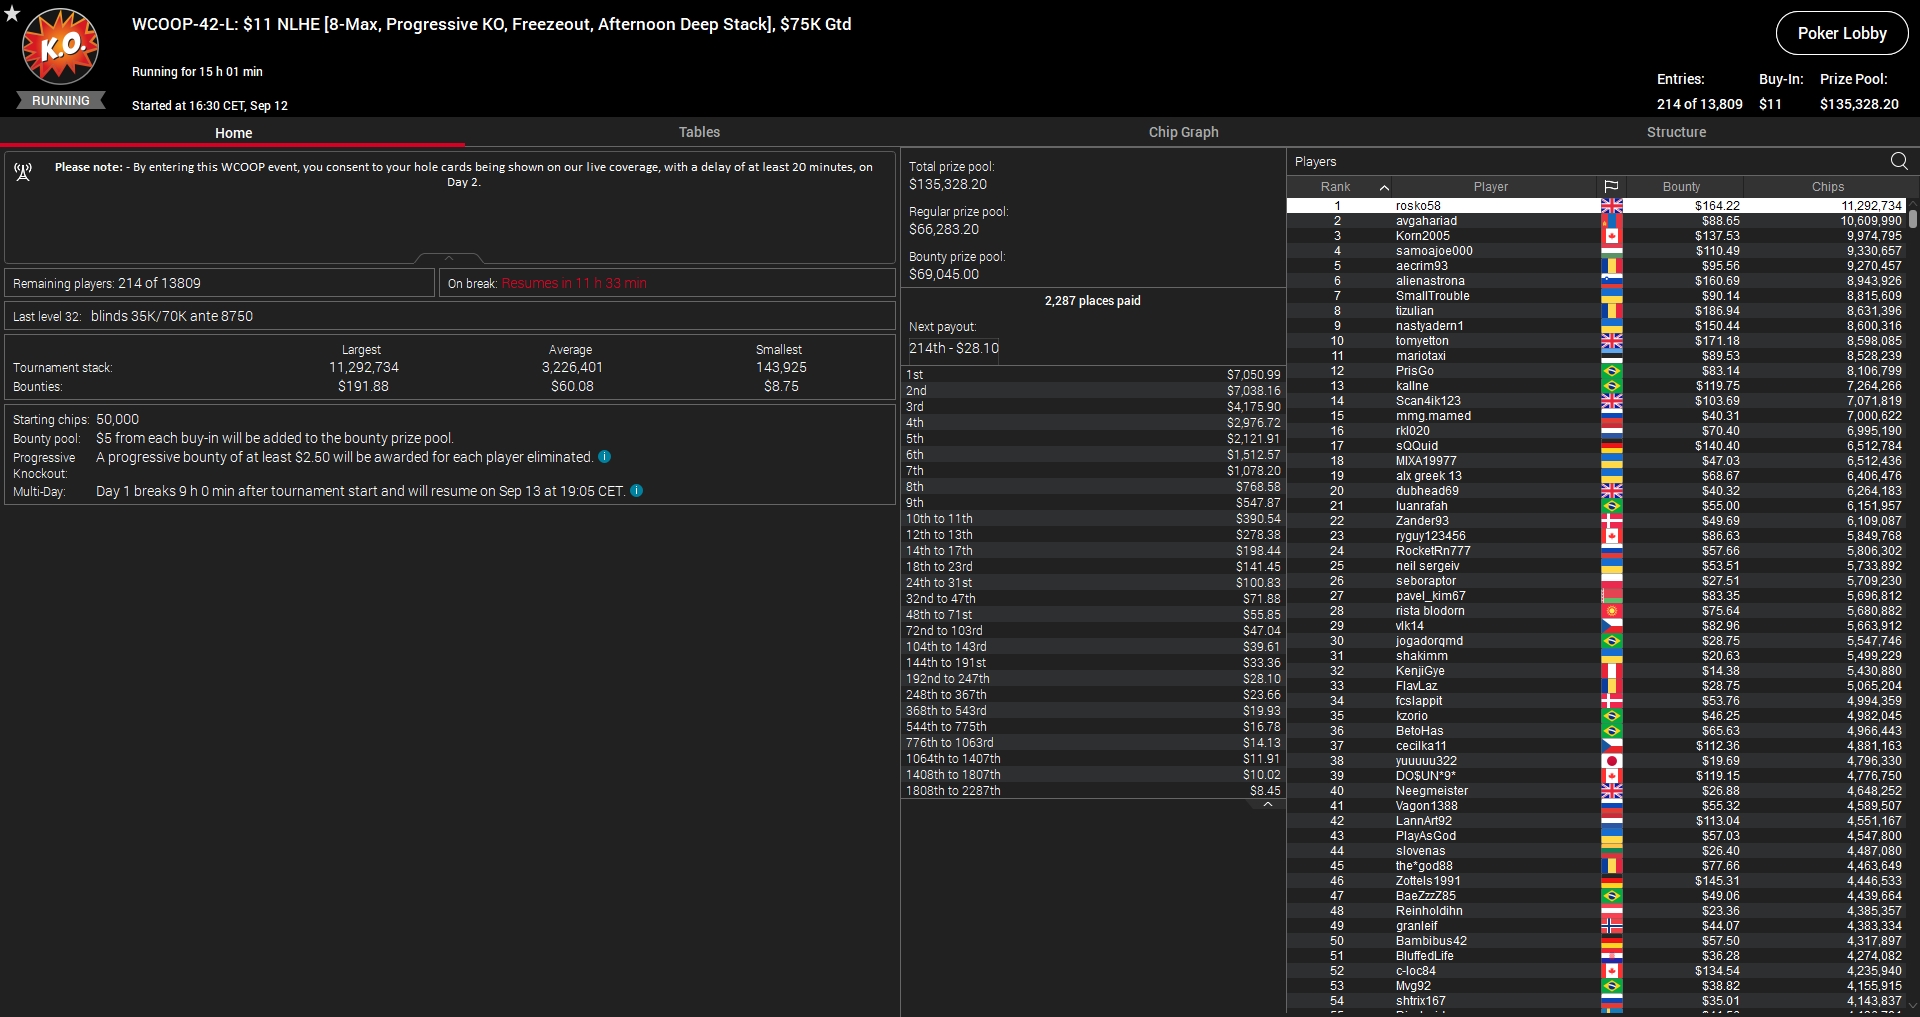Switch to the Home tab
This screenshot has width=1920, height=1017.
point(233,133)
